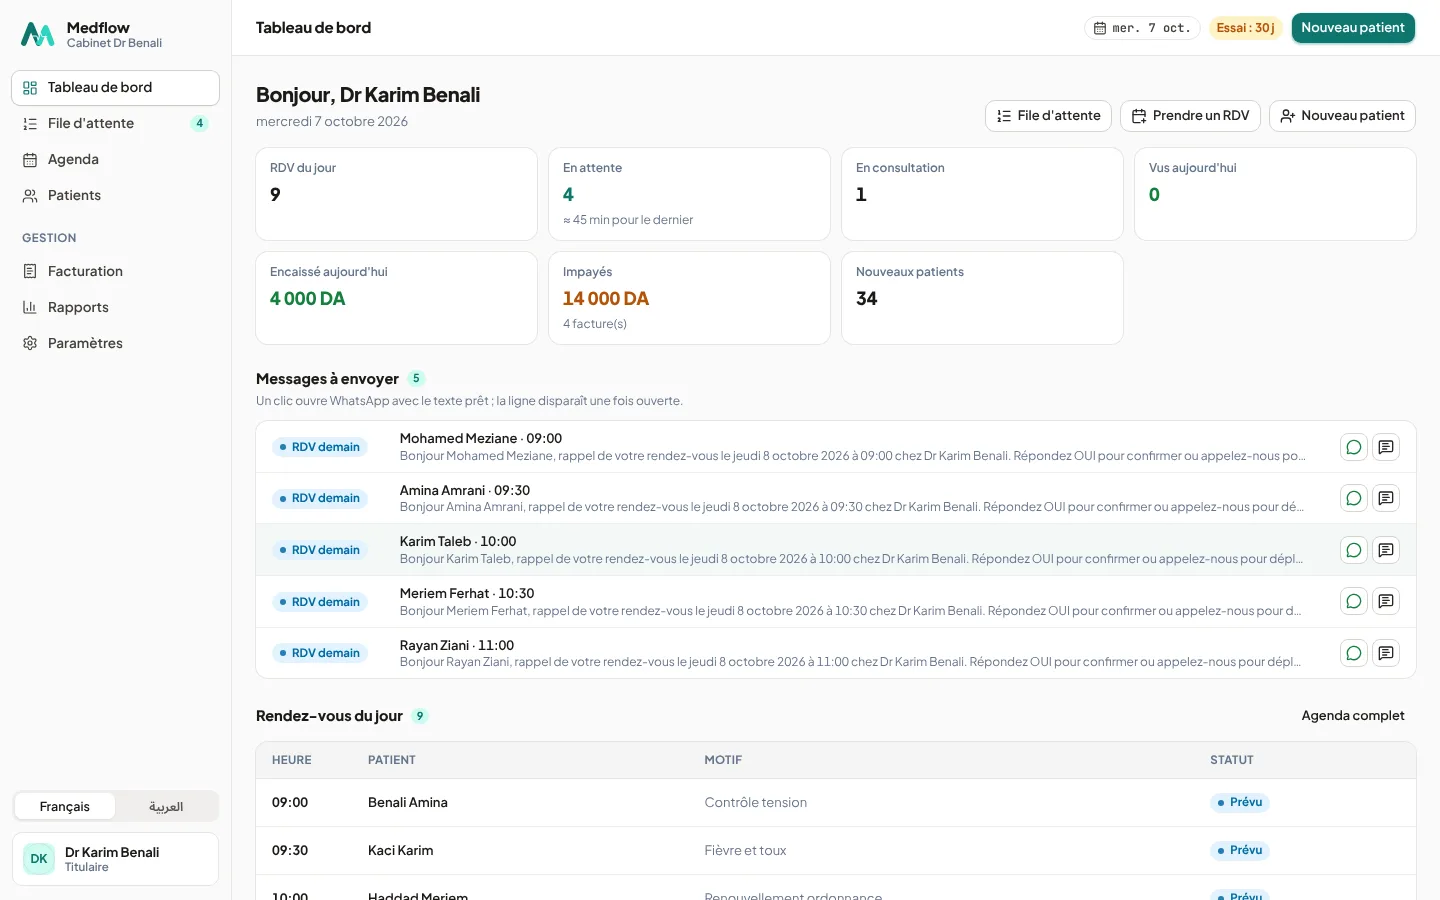The width and height of the screenshot is (1440, 900).
Task: Switch language to العربية
Action: tap(166, 807)
